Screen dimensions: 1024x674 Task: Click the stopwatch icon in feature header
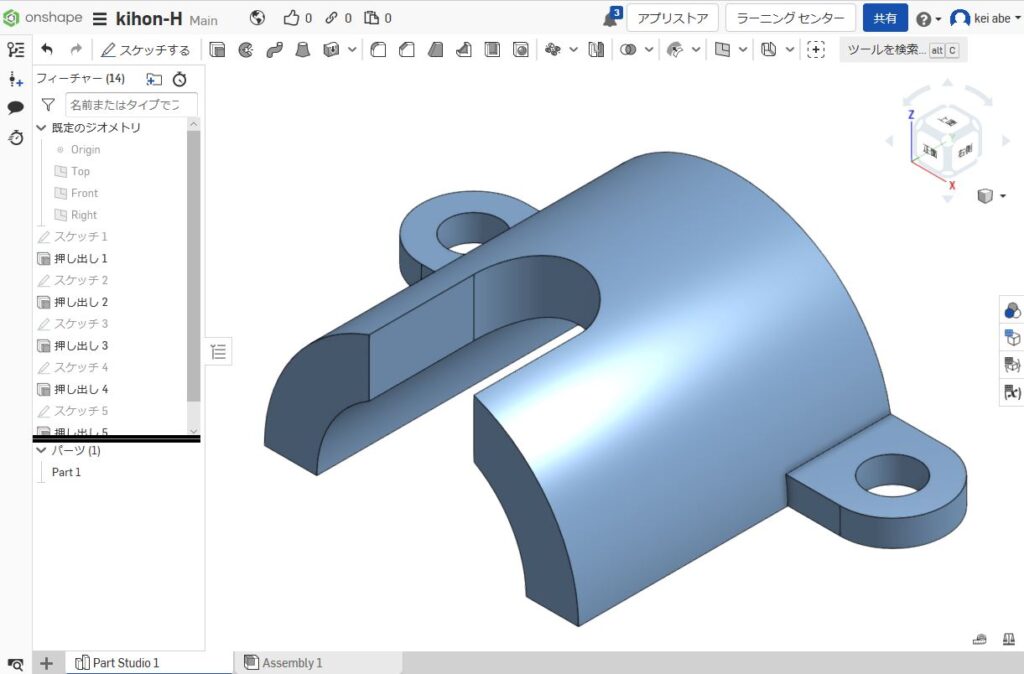coord(180,79)
